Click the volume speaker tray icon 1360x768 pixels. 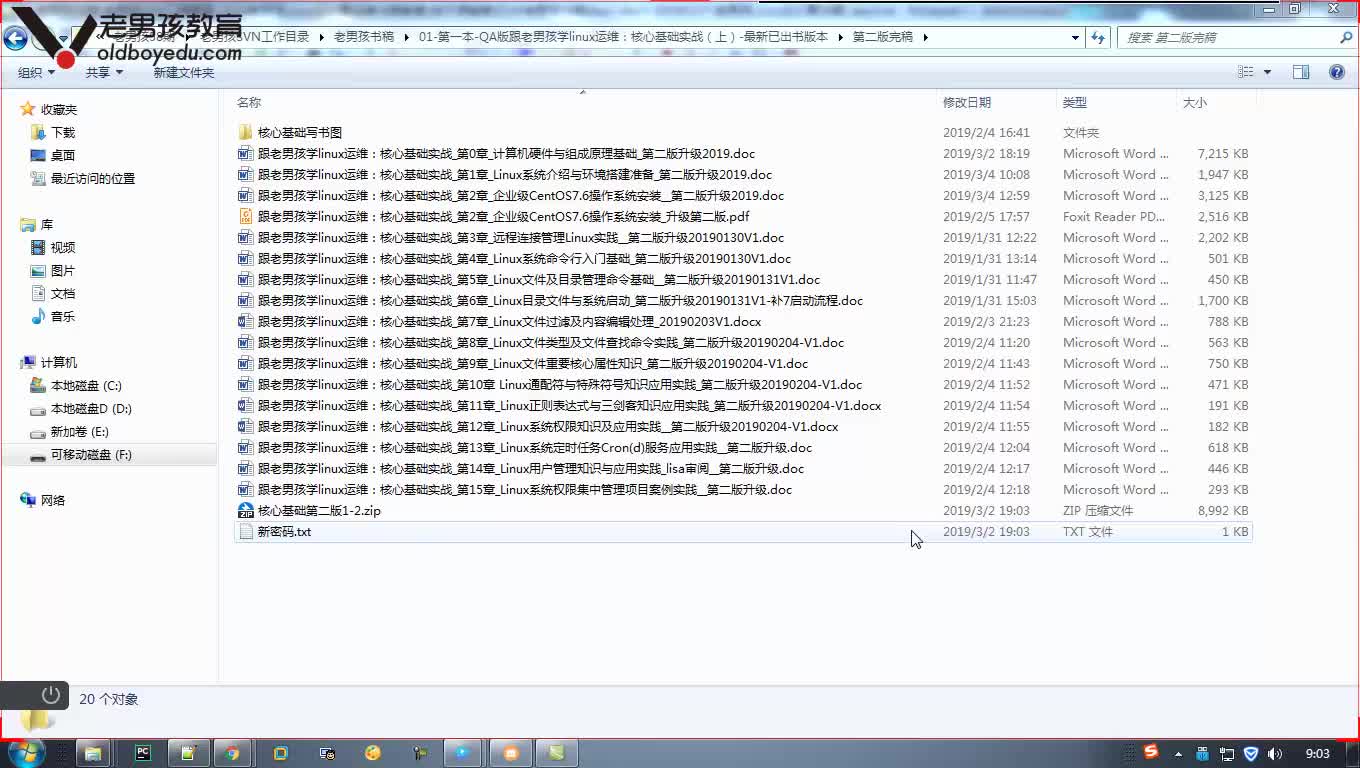point(1274,753)
